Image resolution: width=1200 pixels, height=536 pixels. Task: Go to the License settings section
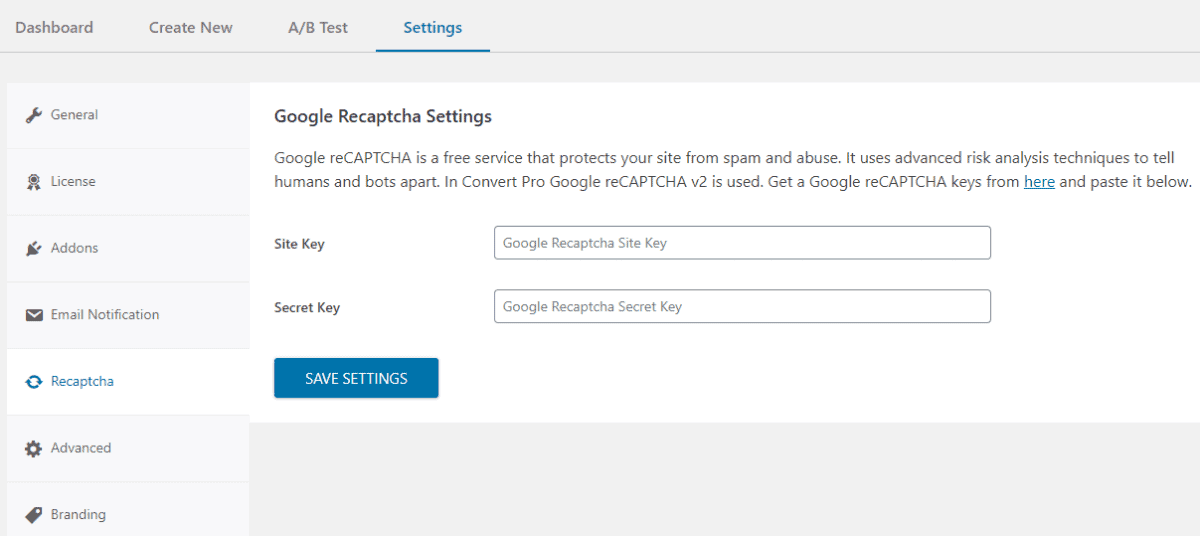pyautogui.click(x=128, y=182)
